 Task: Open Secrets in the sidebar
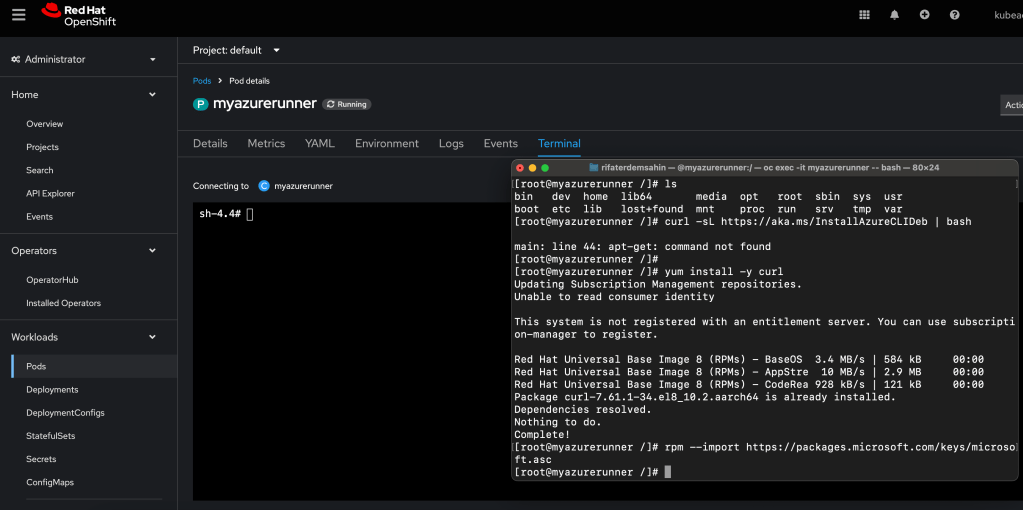(x=41, y=459)
